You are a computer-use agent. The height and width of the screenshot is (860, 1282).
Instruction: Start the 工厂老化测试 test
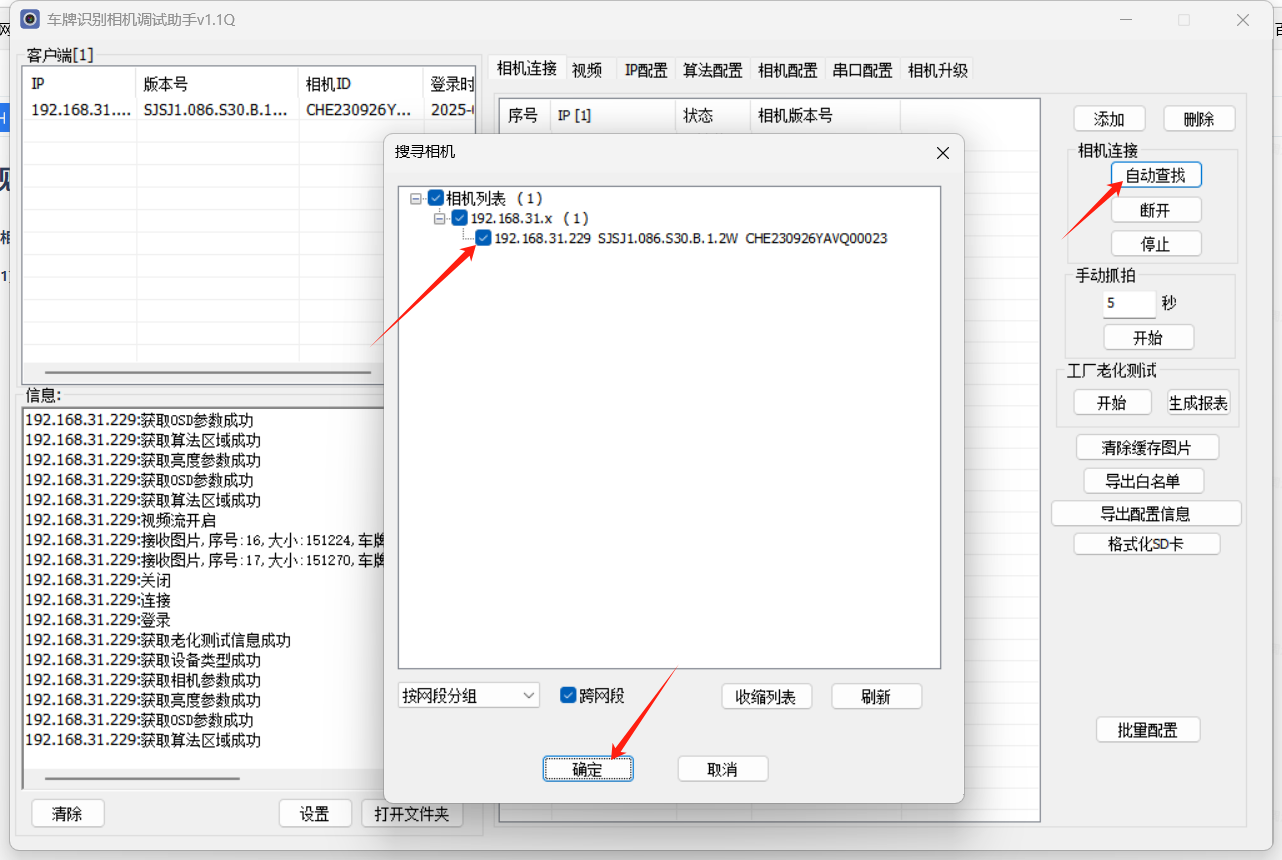(x=1111, y=402)
